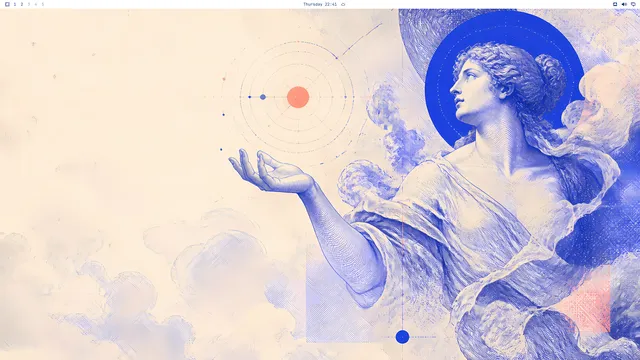This screenshot has width=640, height=360.
Task: Switch to workspace 2
Action: click(22, 4)
